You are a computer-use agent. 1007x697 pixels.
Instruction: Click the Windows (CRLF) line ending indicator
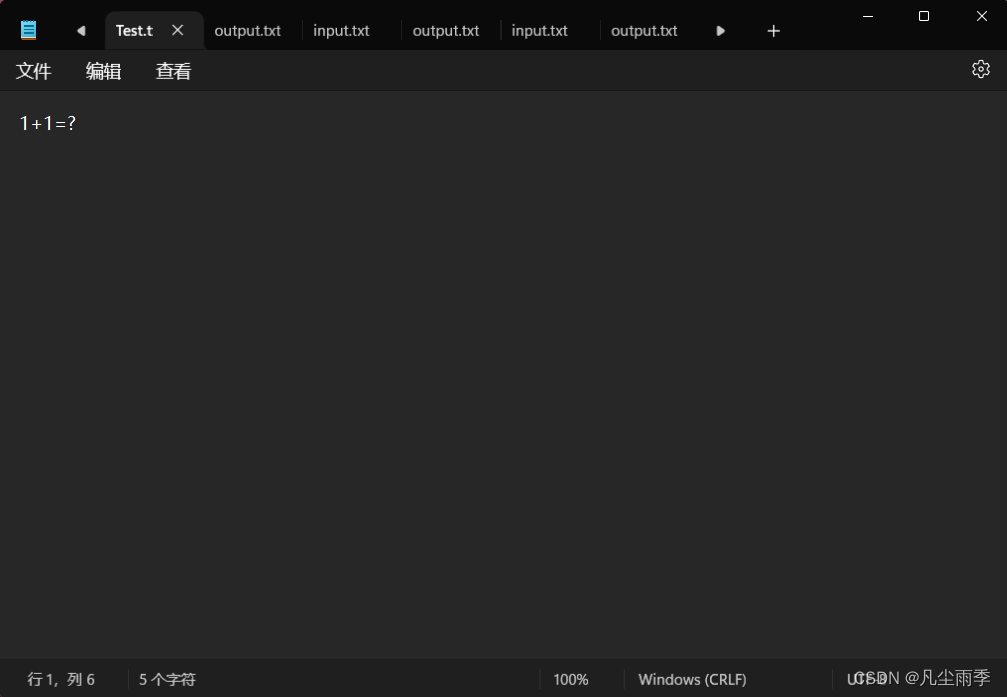coord(692,679)
